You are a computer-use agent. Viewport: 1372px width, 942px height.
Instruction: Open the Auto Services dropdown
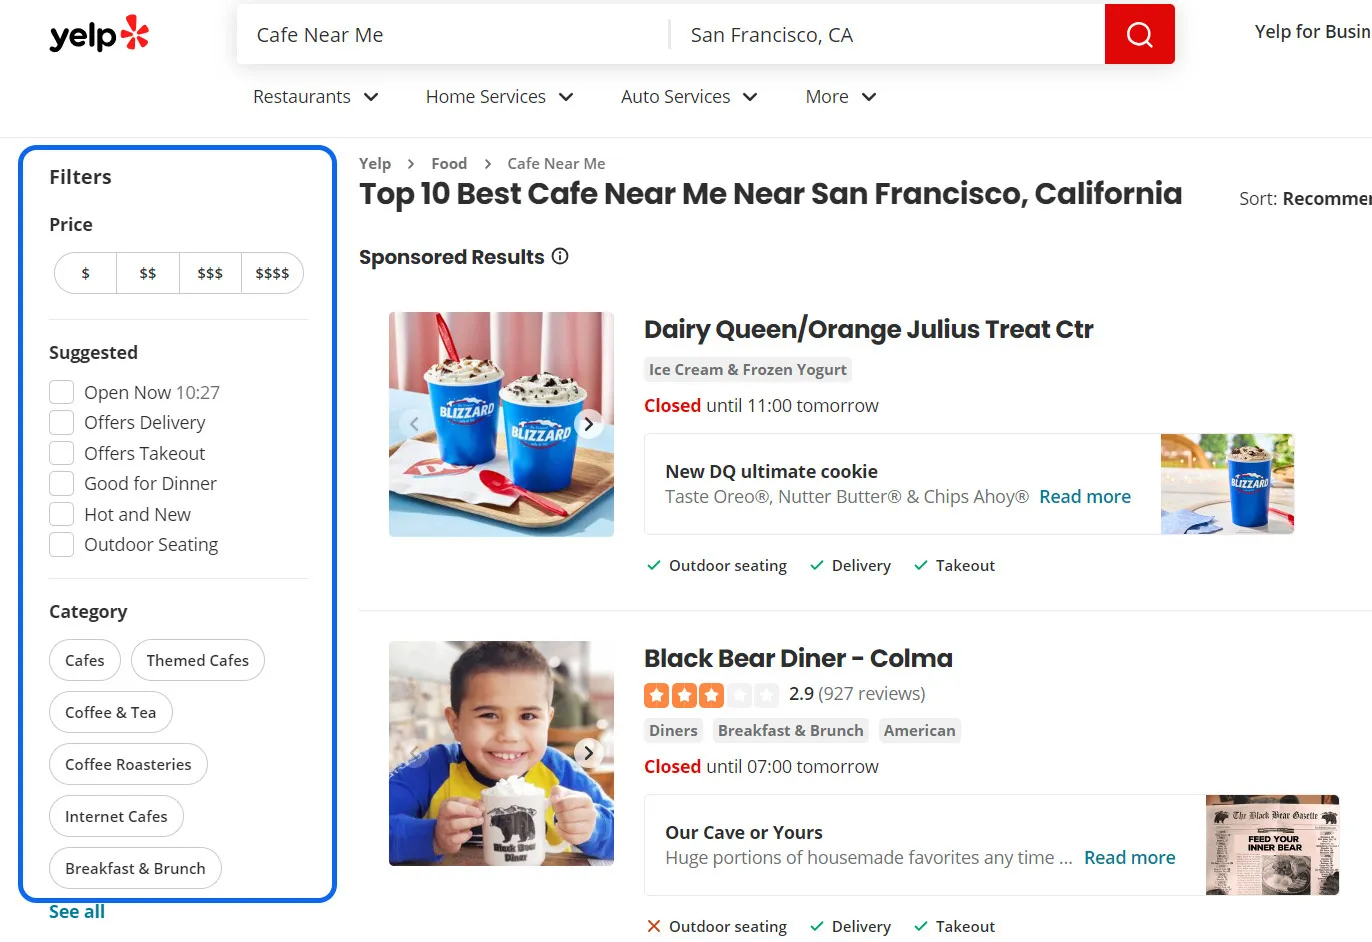click(688, 96)
